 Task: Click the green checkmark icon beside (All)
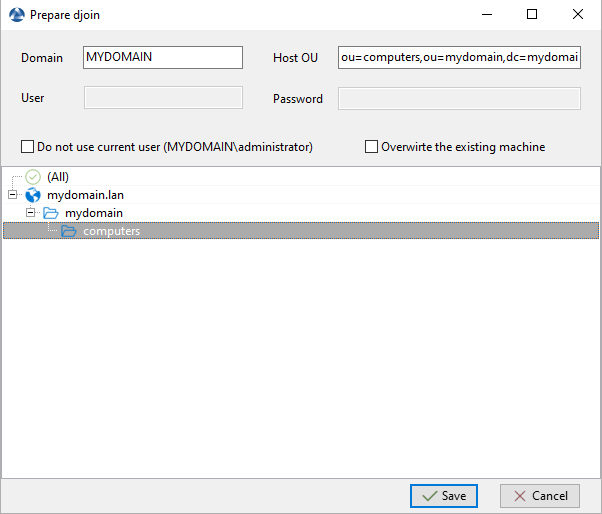(33, 177)
